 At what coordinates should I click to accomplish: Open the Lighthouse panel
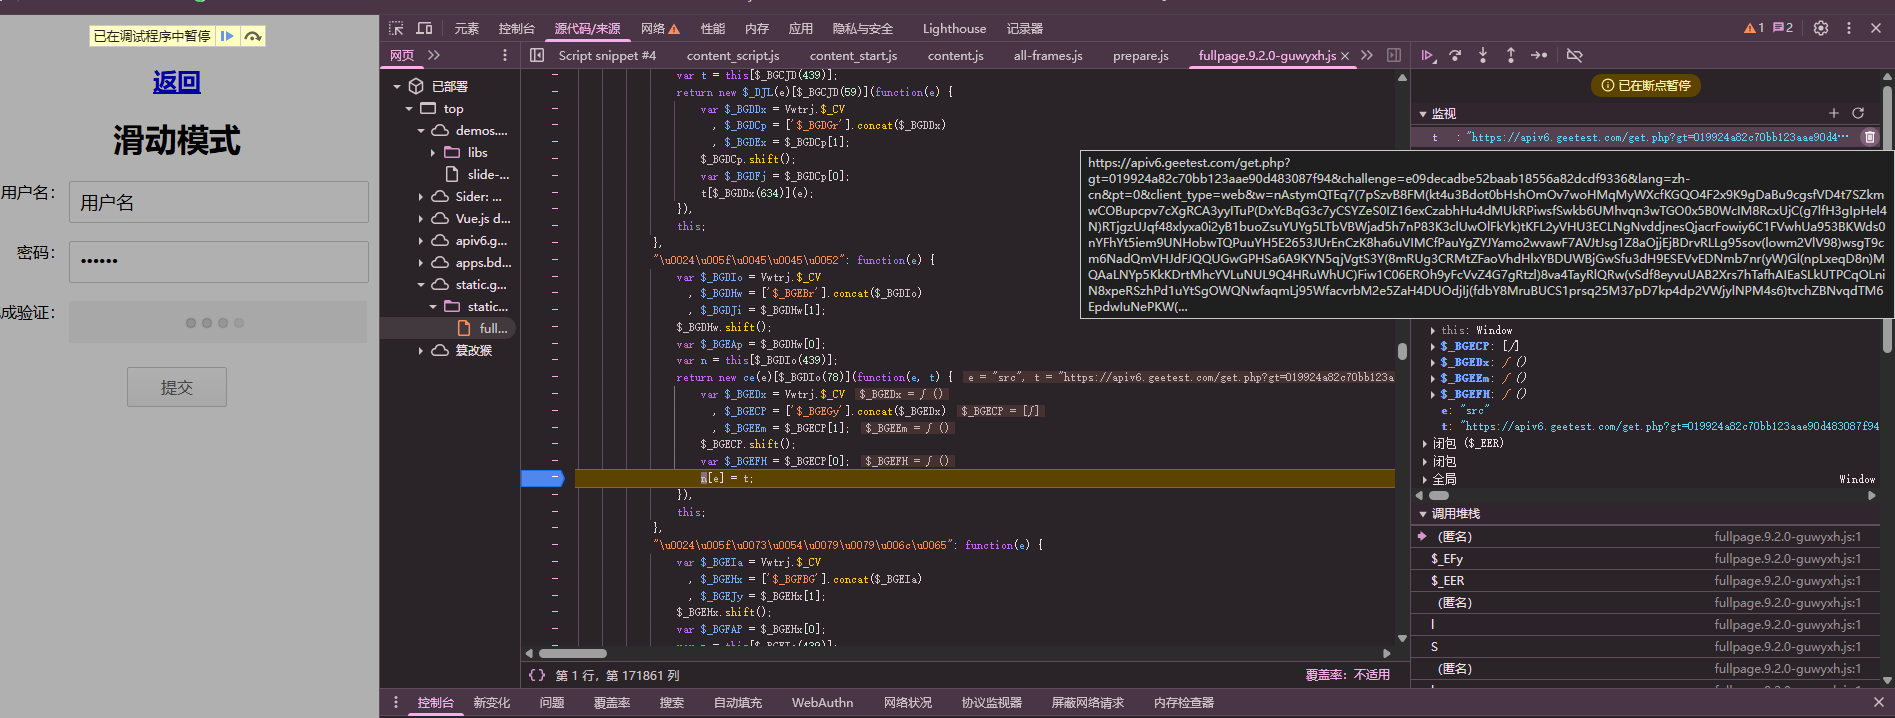954,28
